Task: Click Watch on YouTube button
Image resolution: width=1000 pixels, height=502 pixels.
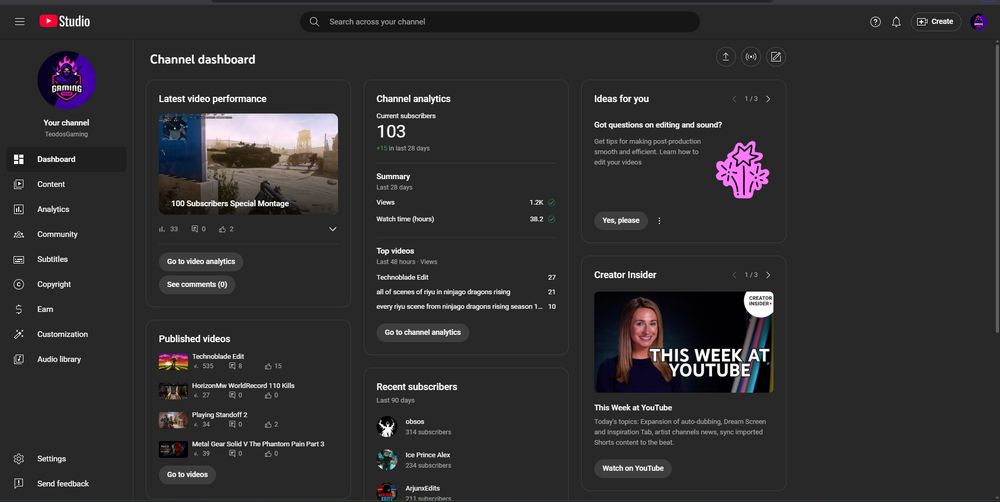Action: coord(633,468)
